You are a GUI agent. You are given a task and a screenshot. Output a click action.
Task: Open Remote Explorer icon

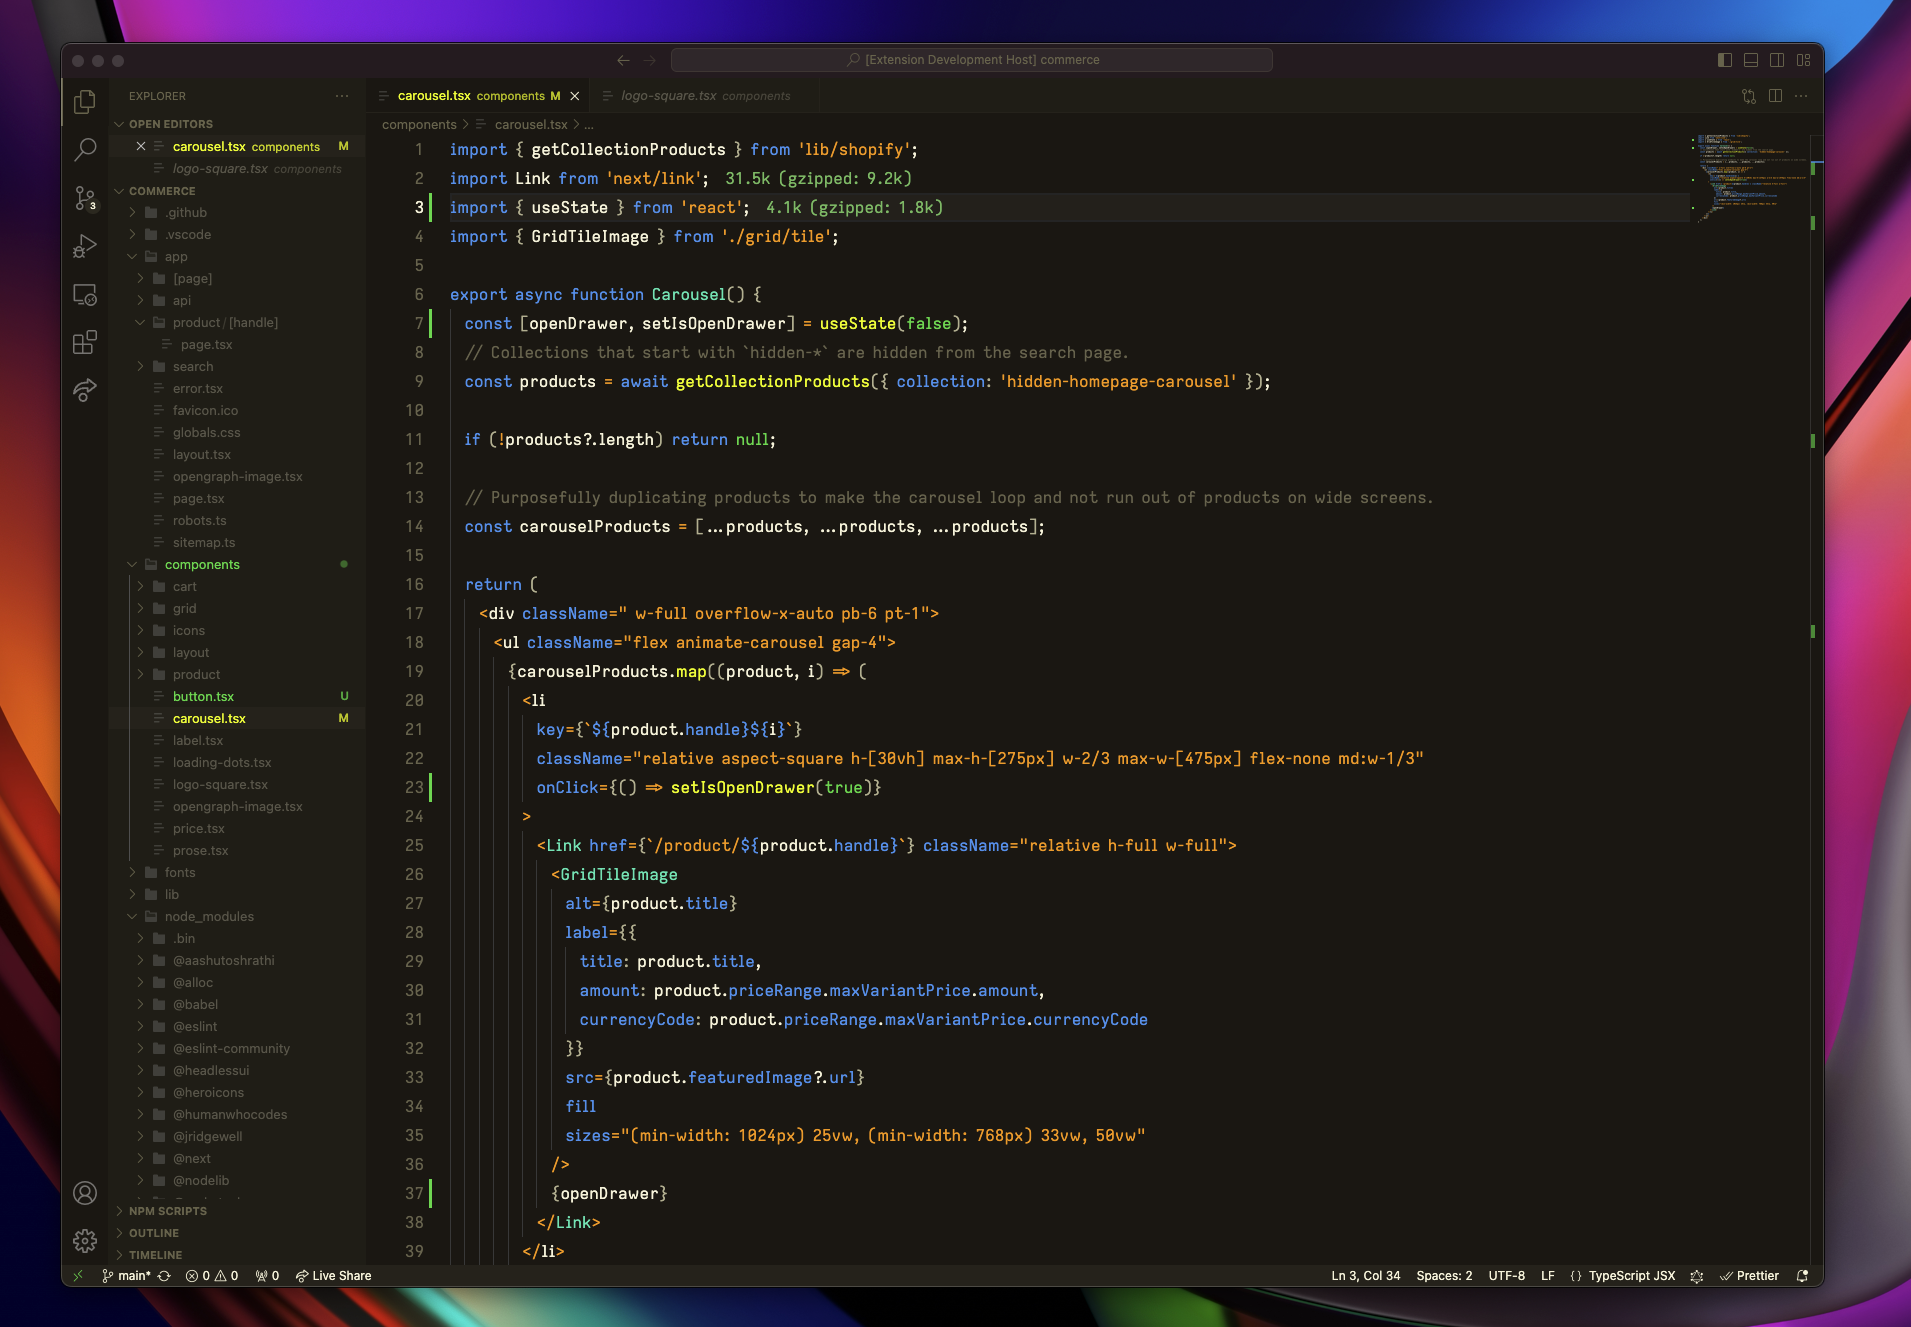(85, 295)
